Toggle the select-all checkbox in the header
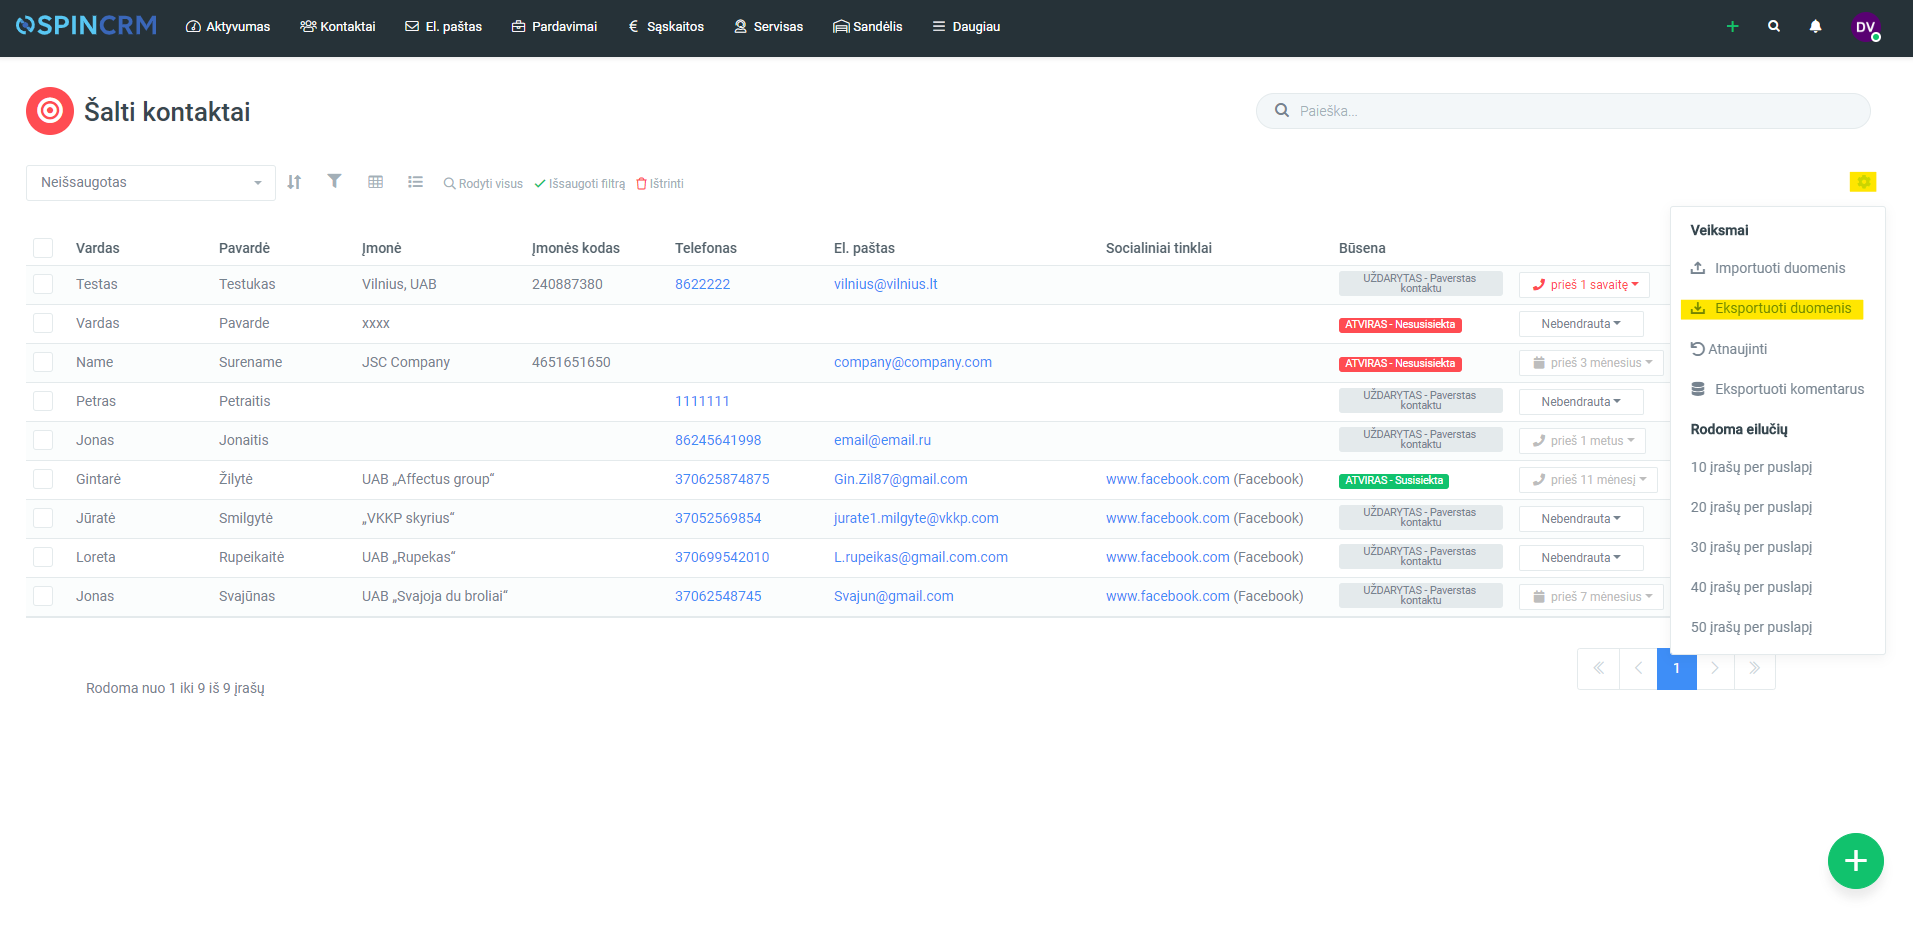1913x939 pixels. click(43, 248)
